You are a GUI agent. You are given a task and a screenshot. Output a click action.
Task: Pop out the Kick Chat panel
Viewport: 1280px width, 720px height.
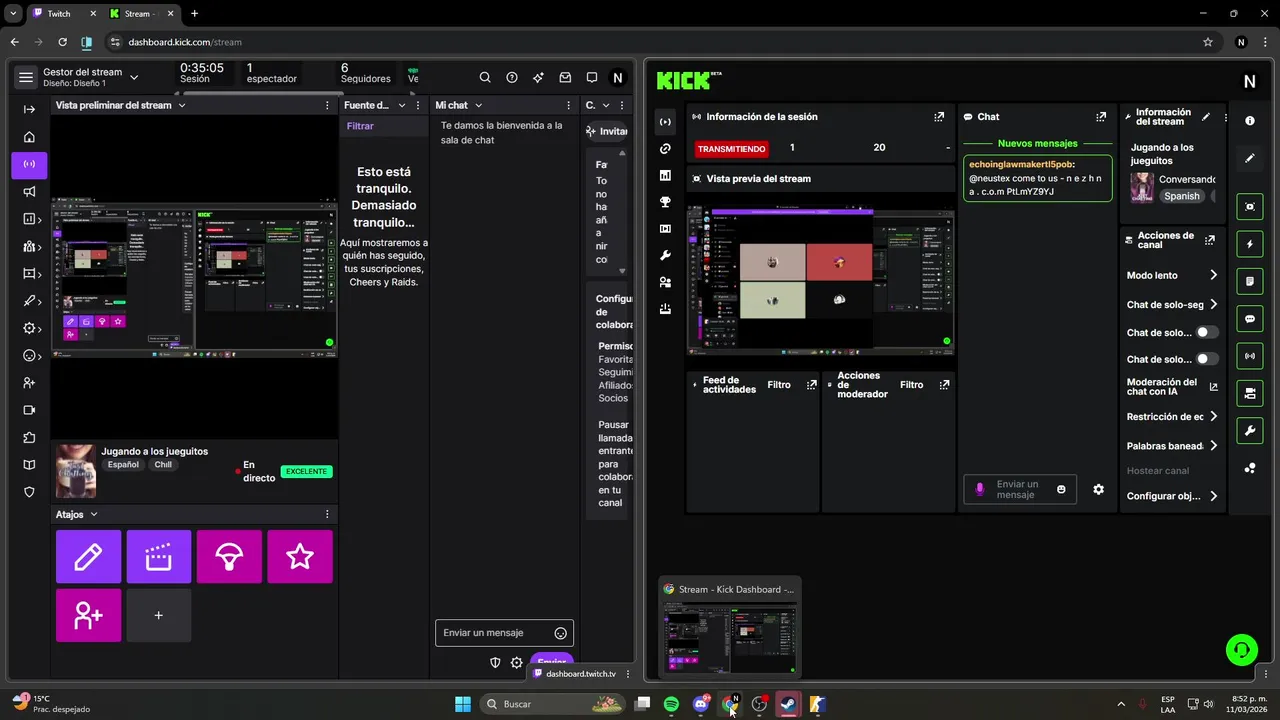(x=1101, y=117)
